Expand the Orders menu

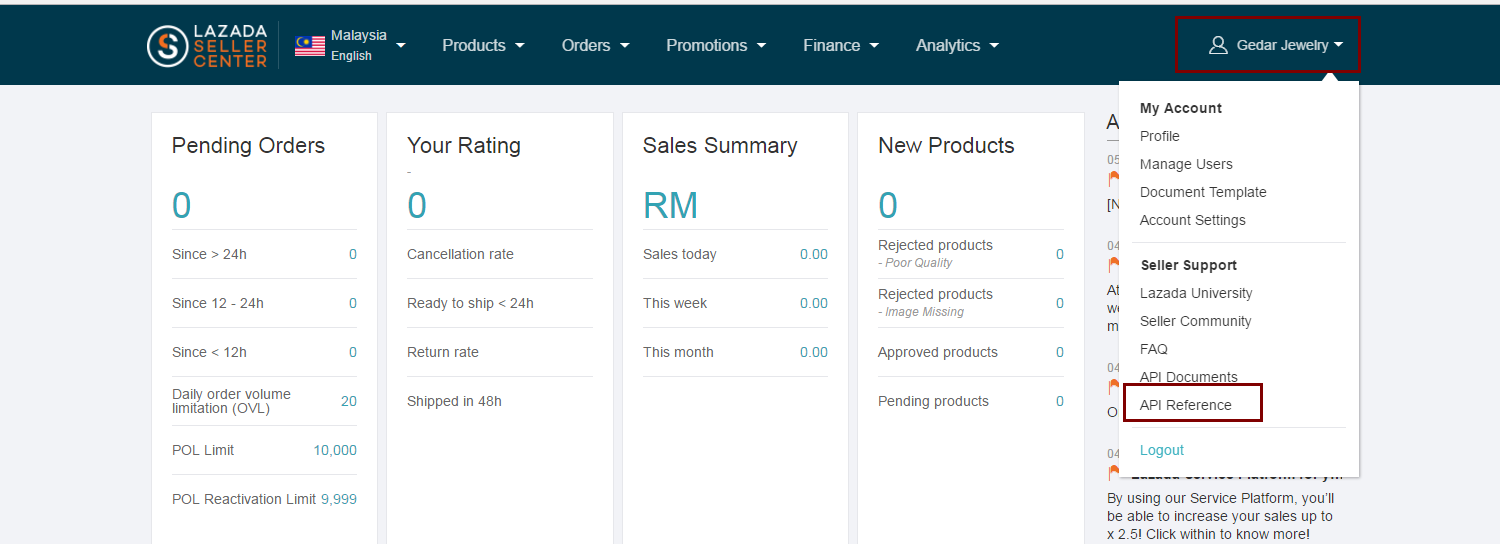coord(595,45)
